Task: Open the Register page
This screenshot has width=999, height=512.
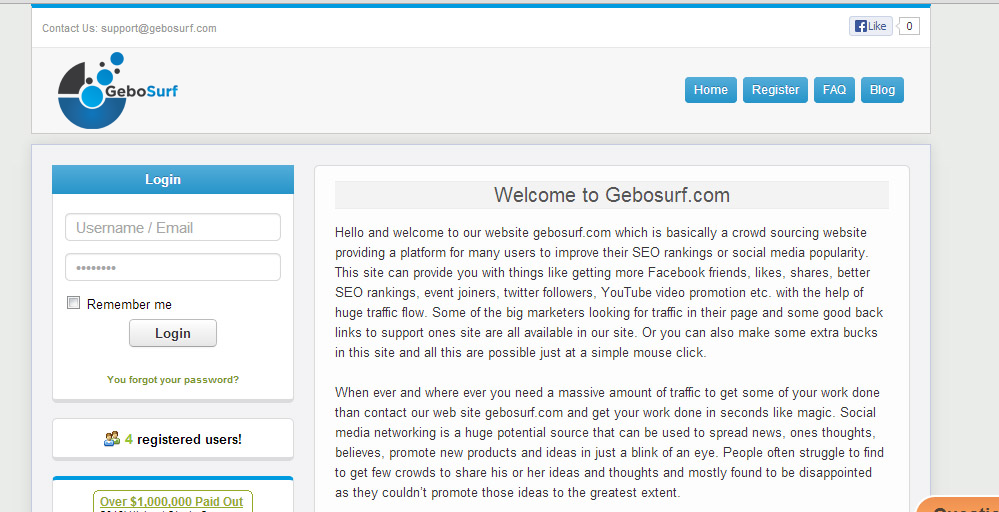Action: [775, 90]
